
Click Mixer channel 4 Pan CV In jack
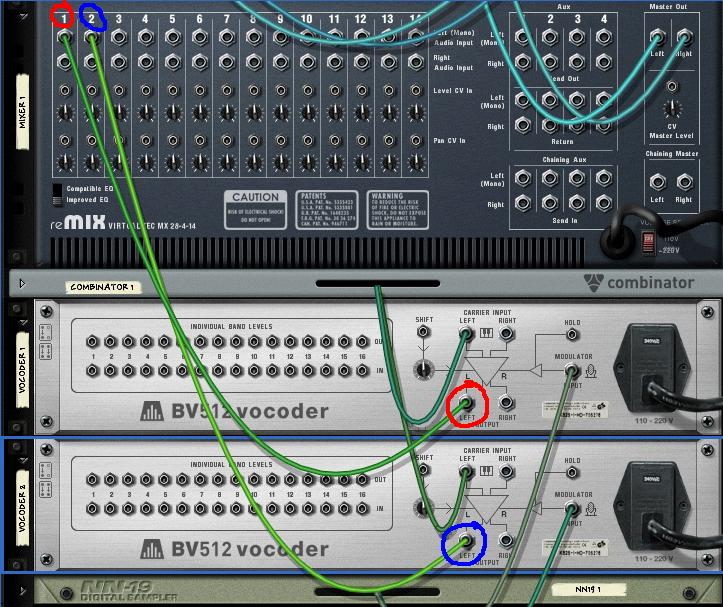coord(146,140)
